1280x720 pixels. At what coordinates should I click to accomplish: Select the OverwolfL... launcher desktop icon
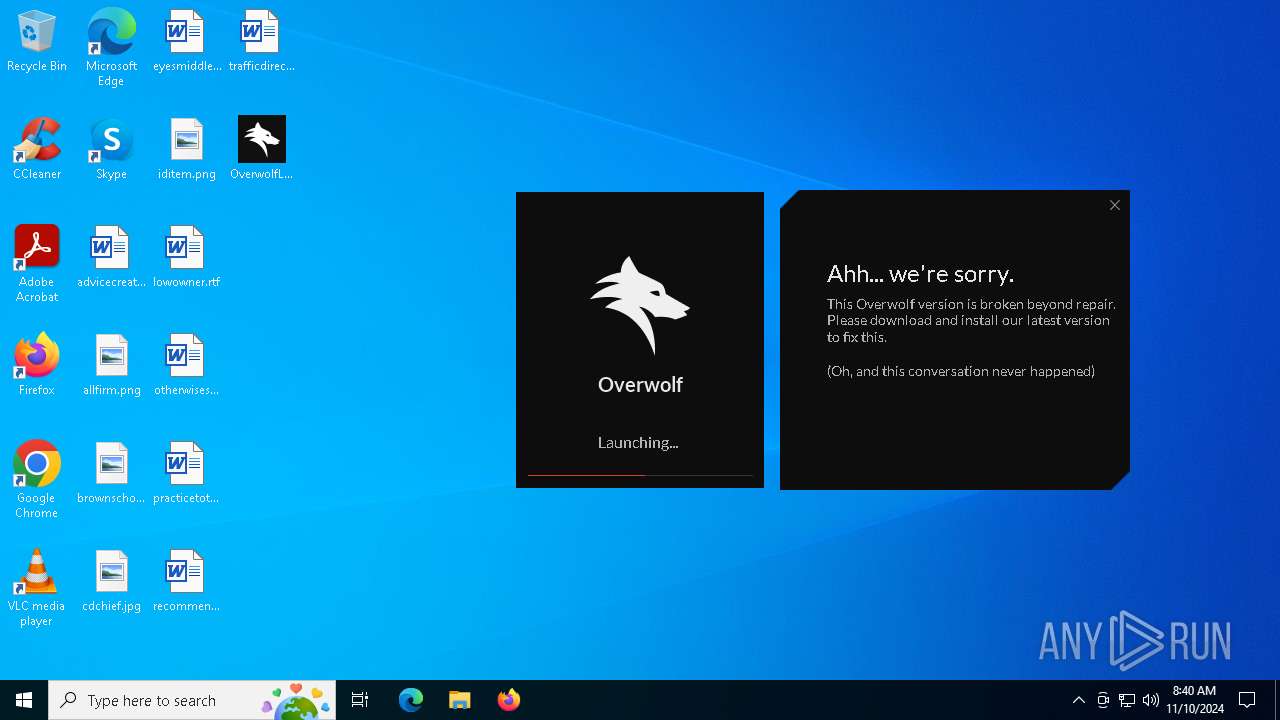point(261,150)
